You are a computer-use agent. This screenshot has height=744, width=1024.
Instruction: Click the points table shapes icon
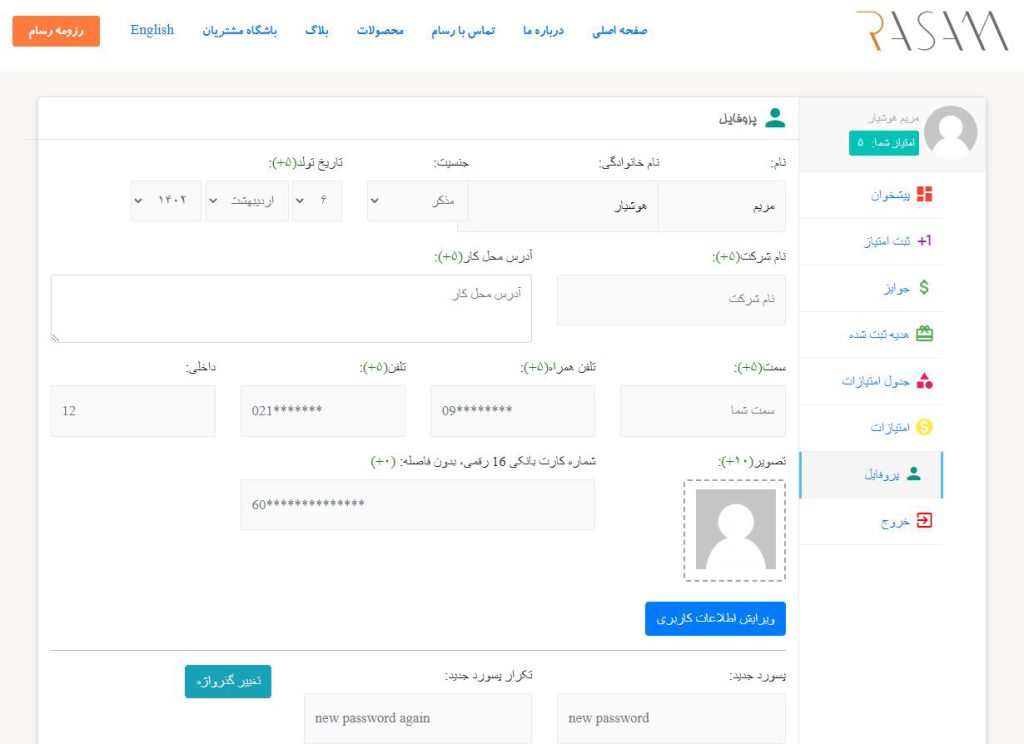[x=924, y=381]
